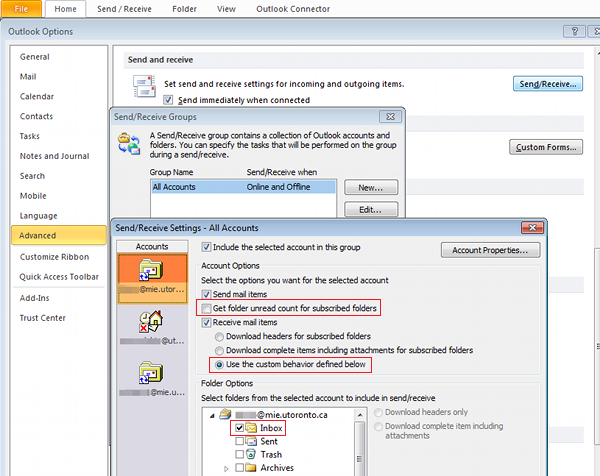Switch to the Home ribbon tab

click(65, 9)
